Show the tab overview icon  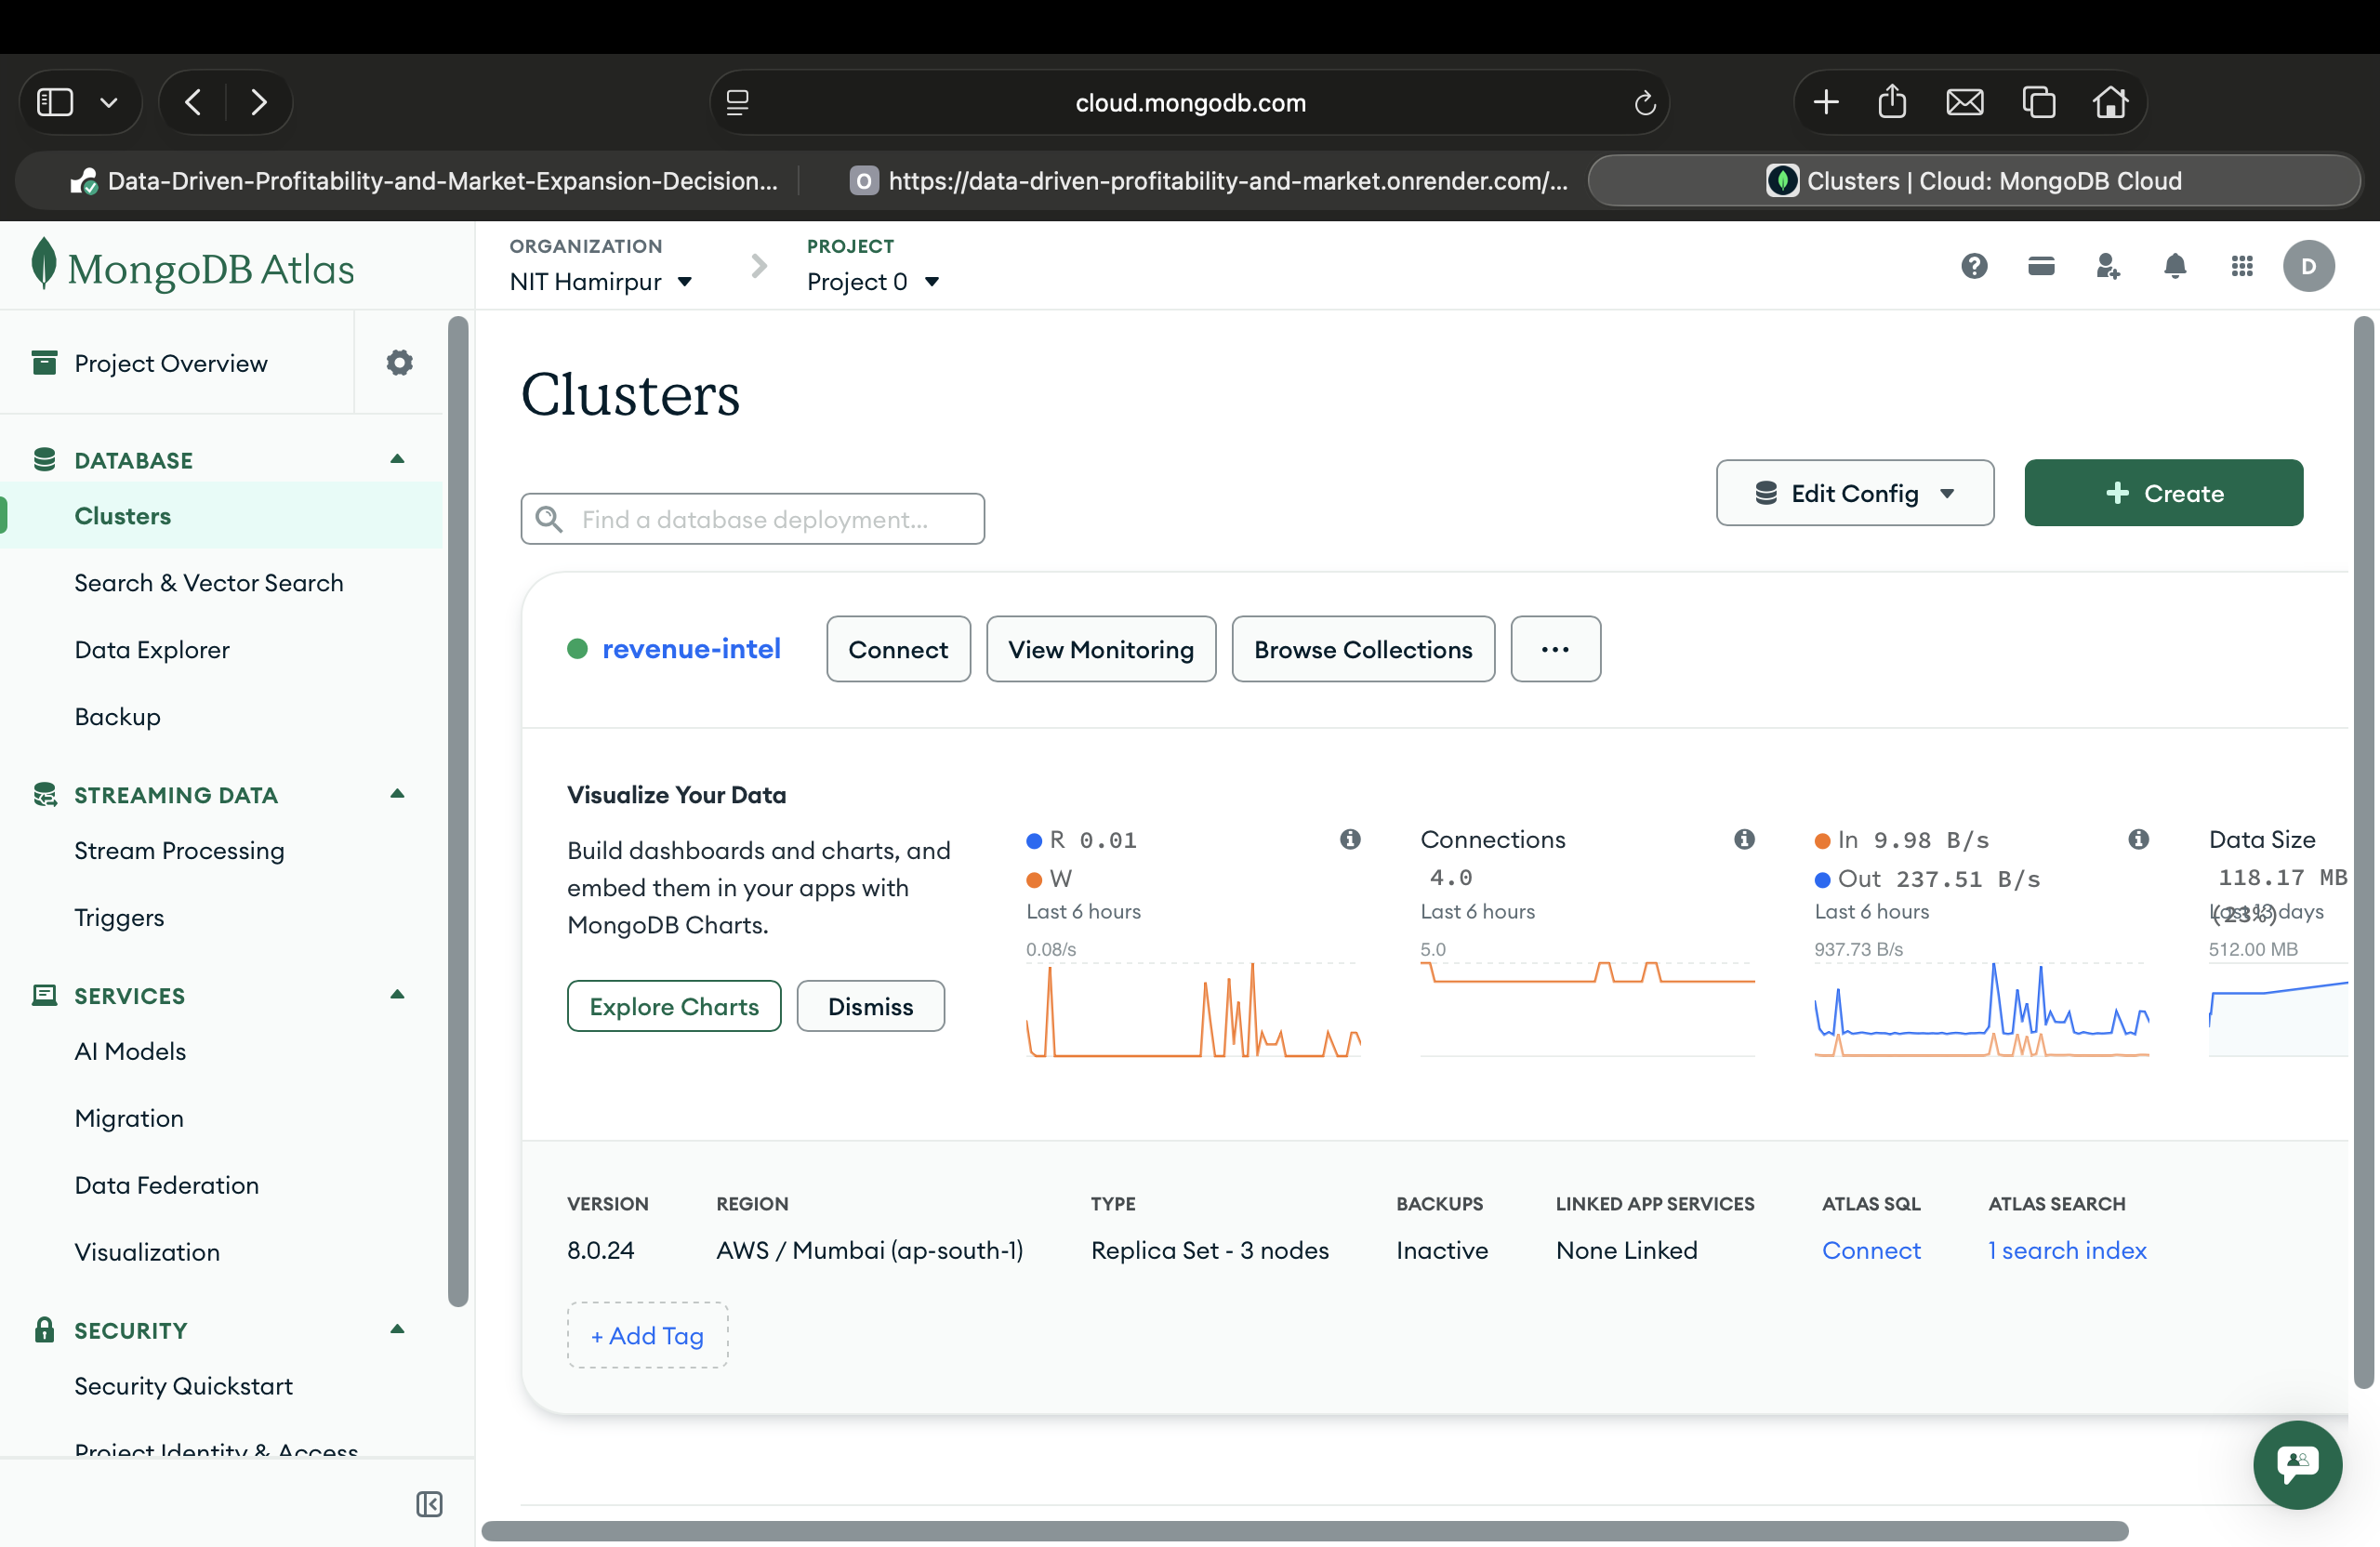[x=2039, y=102]
